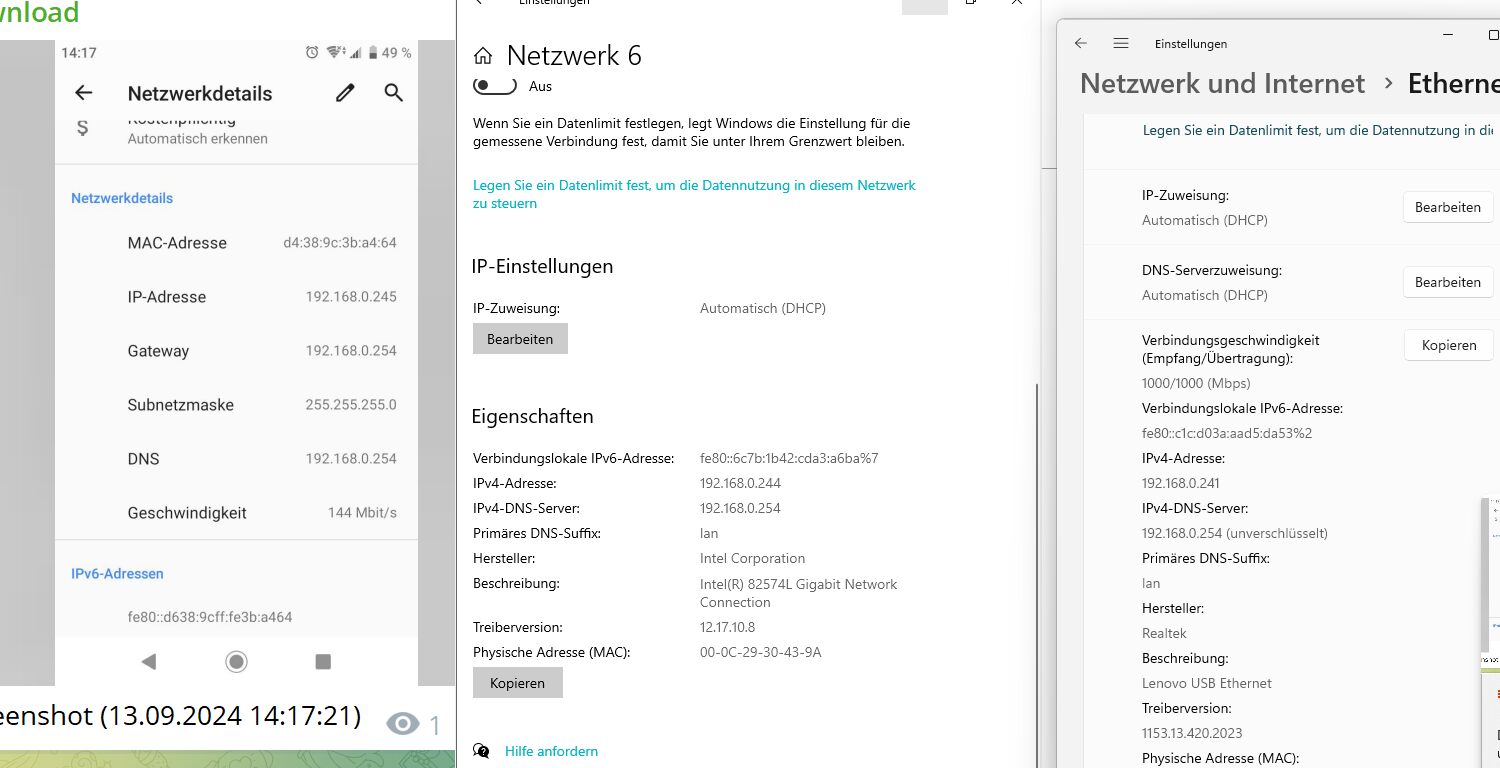Click the 192.168.0.254 (unverschlüsselt) DNS value

pos(1235,533)
